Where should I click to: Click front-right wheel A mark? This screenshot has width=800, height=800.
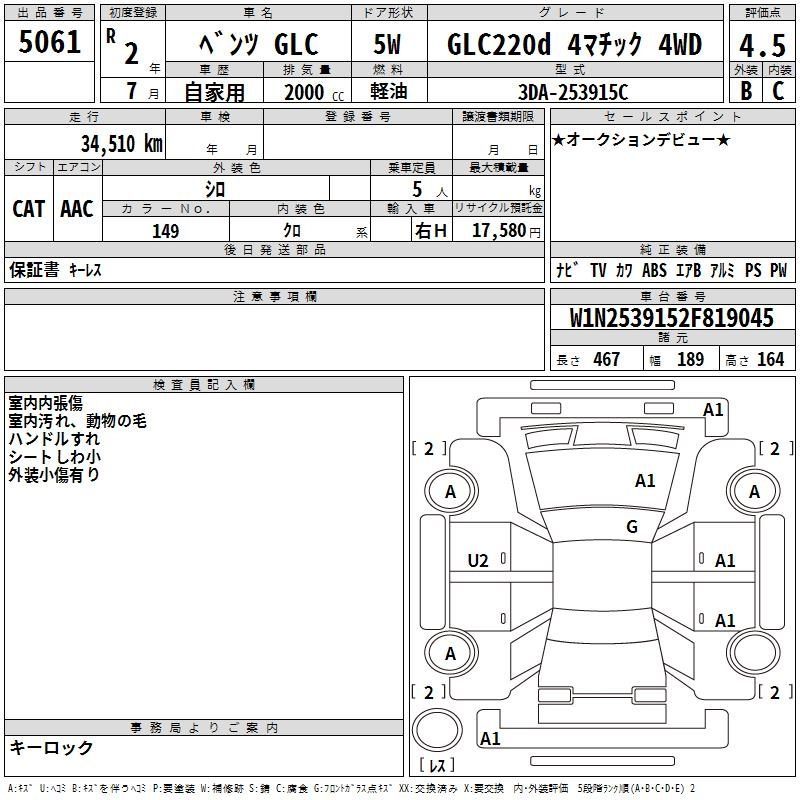(x=754, y=492)
